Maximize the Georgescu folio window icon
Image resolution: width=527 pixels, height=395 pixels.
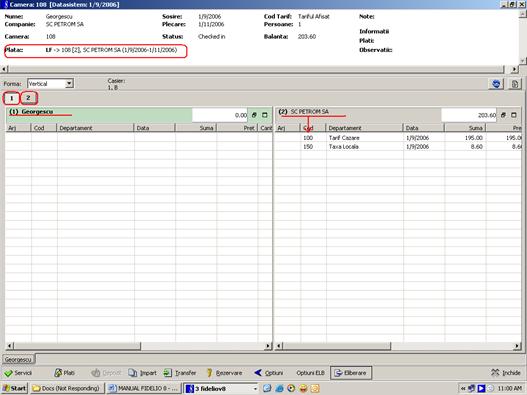tap(265, 115)
